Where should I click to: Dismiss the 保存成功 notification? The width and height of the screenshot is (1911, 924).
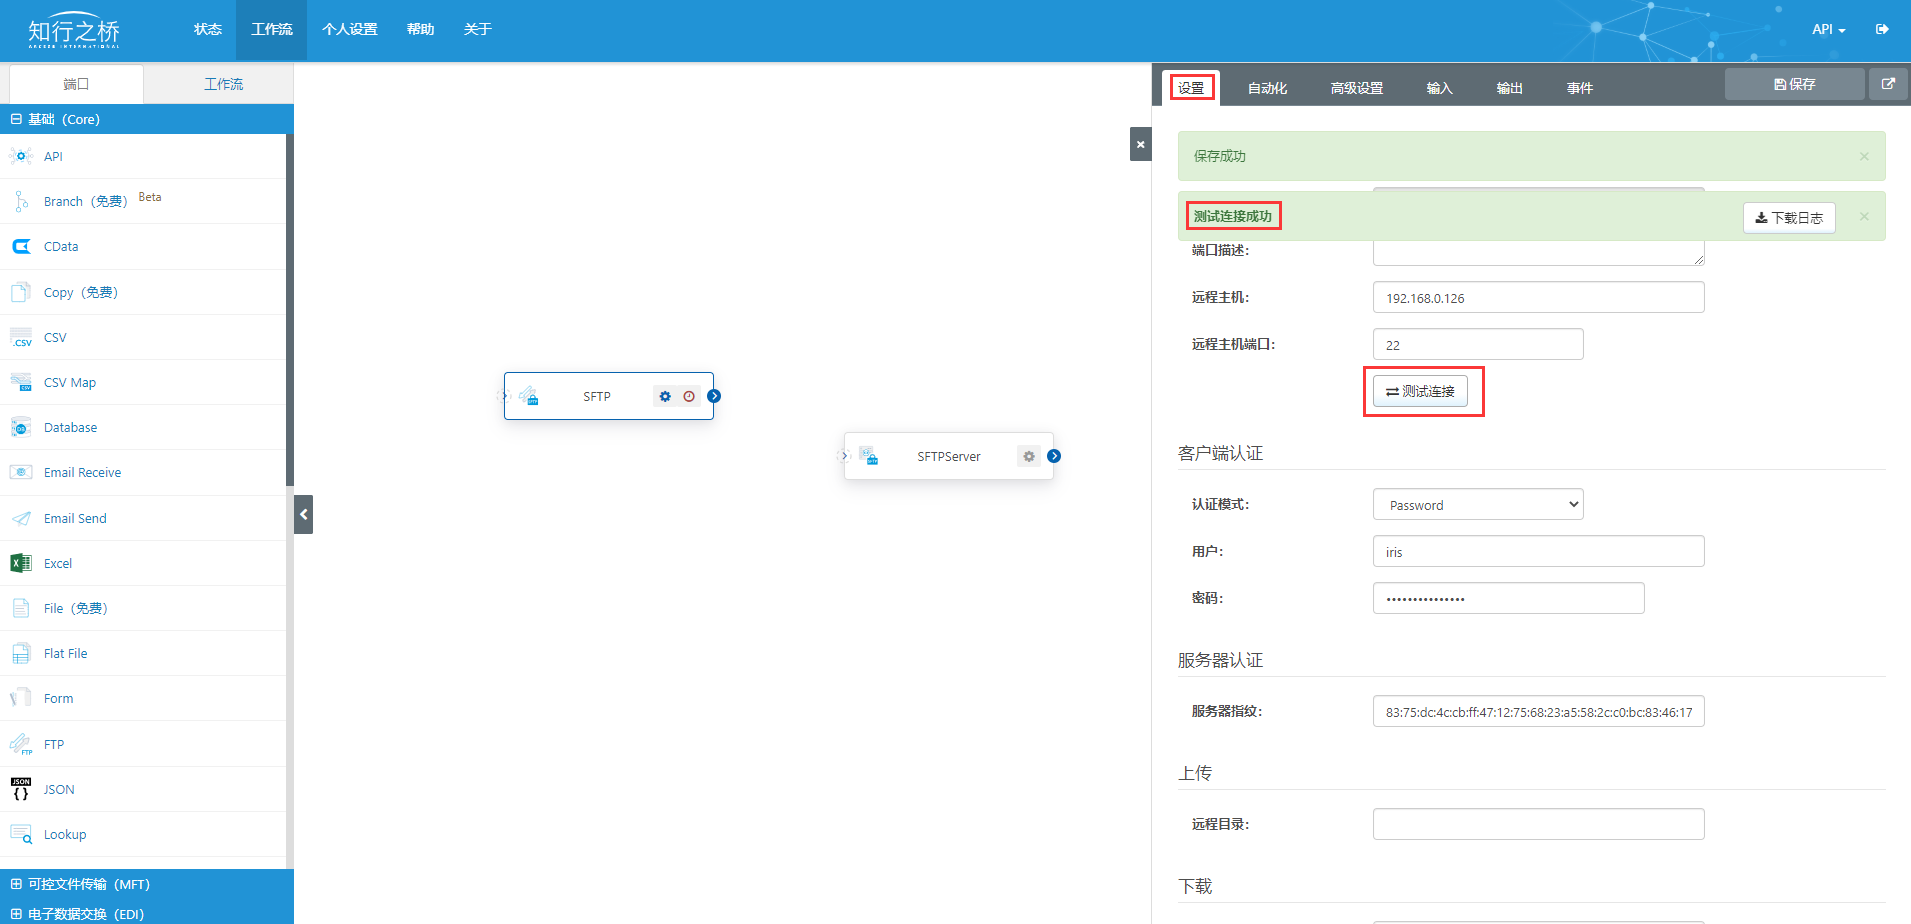pos(1864,156)
